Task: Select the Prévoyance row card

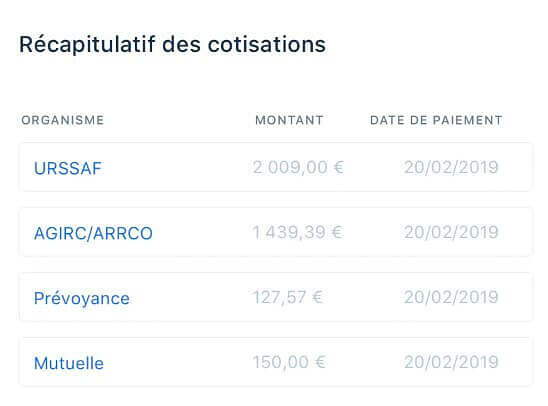Action: point(276,297)
